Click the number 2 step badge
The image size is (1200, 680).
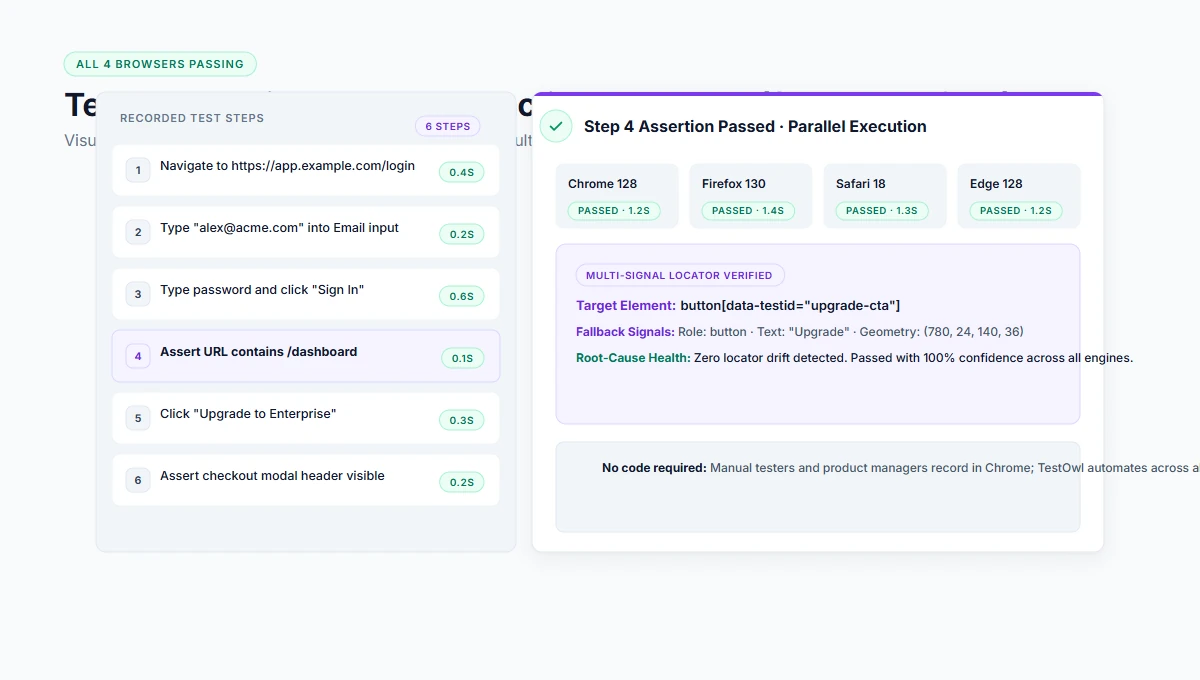tap(138, 232)
